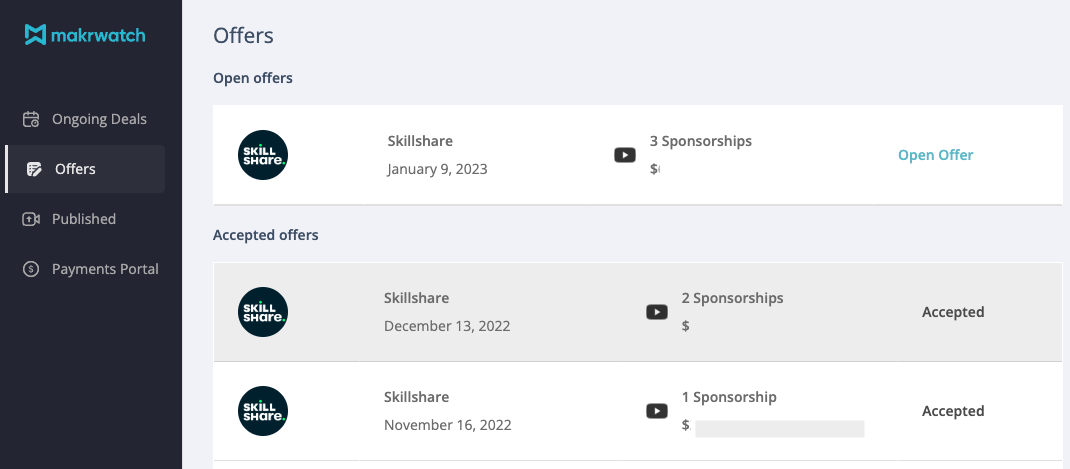
Task: Click the Ongoing Deals calendar icon
Action: tap(31, 119)
